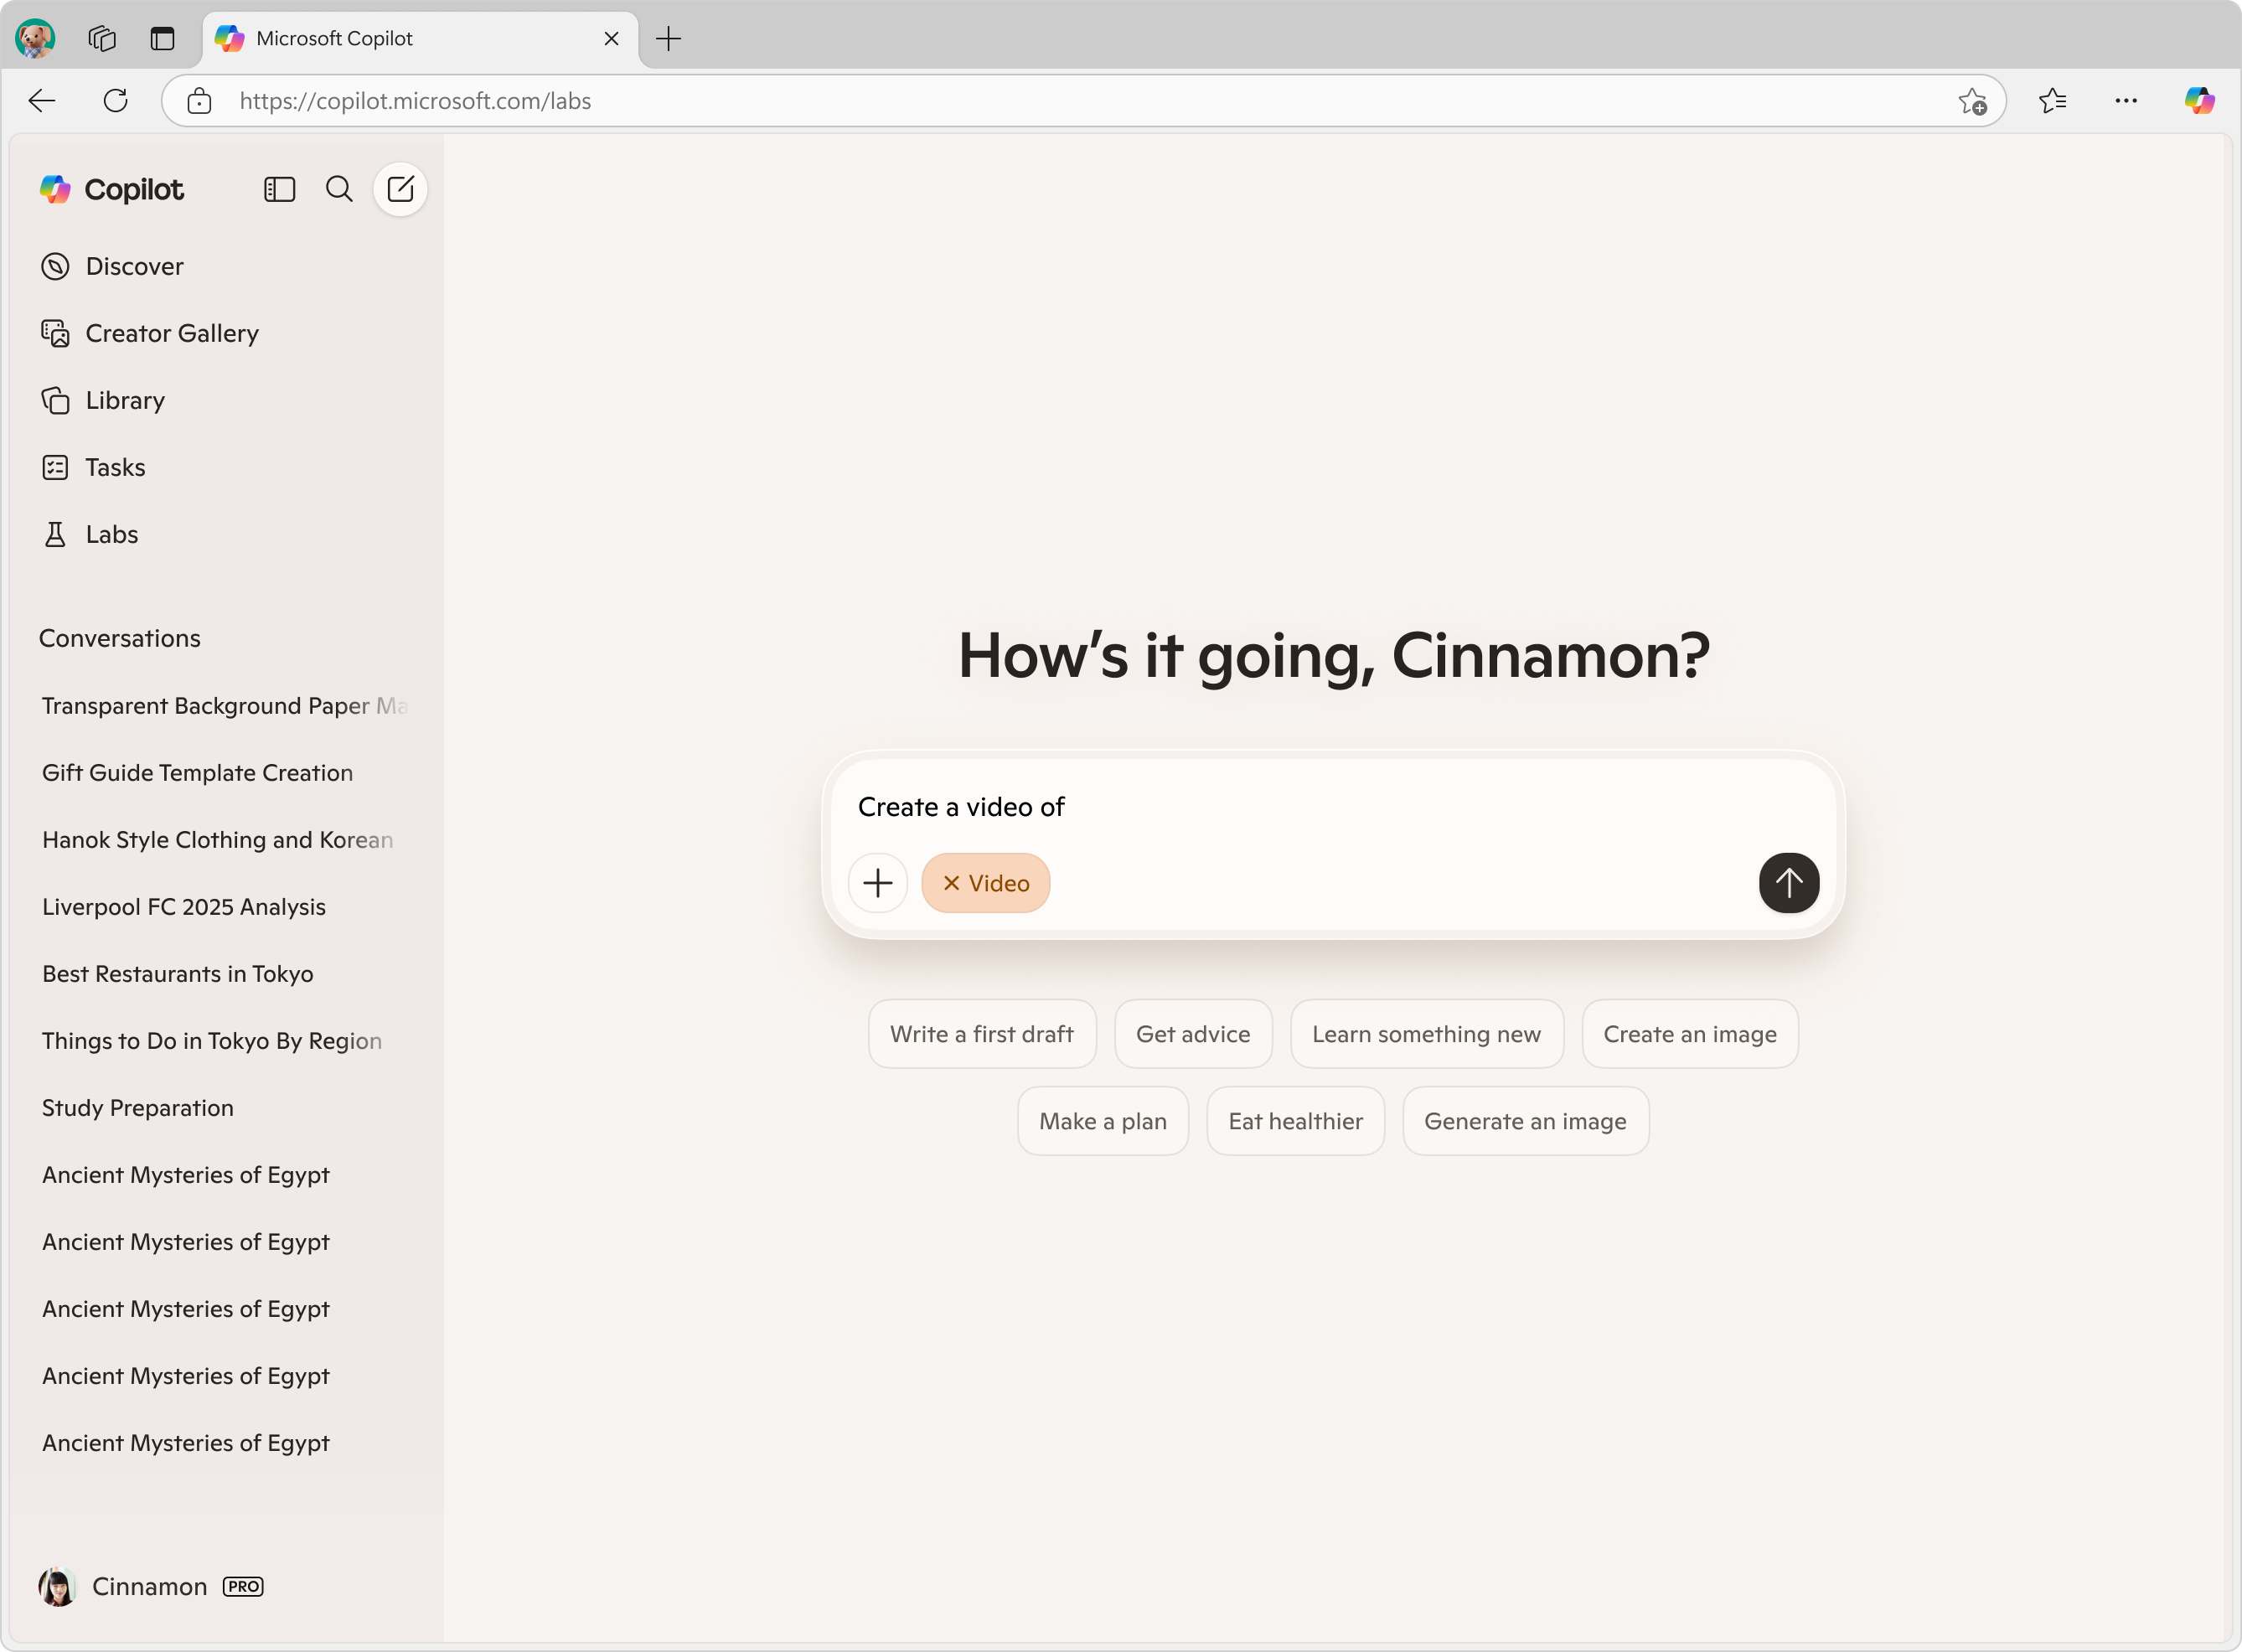Toggle the Copilot sidebar panel icon
Screen dimensions: 2242x1652
(x=279, y=189)
